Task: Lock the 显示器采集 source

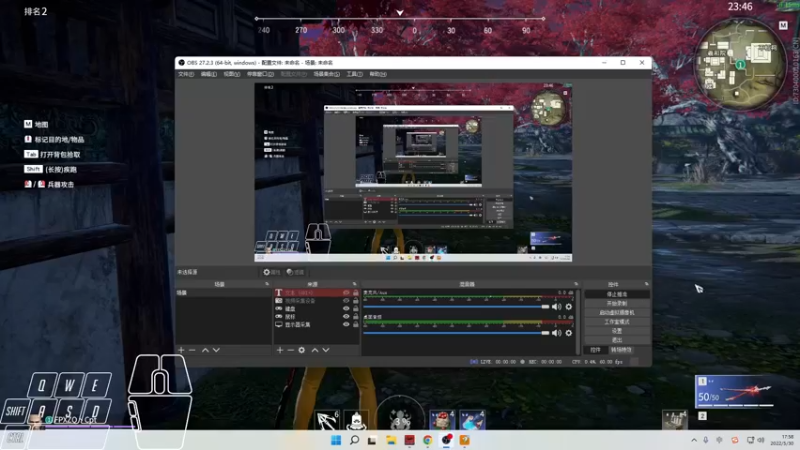Action: tap(356, 324)
